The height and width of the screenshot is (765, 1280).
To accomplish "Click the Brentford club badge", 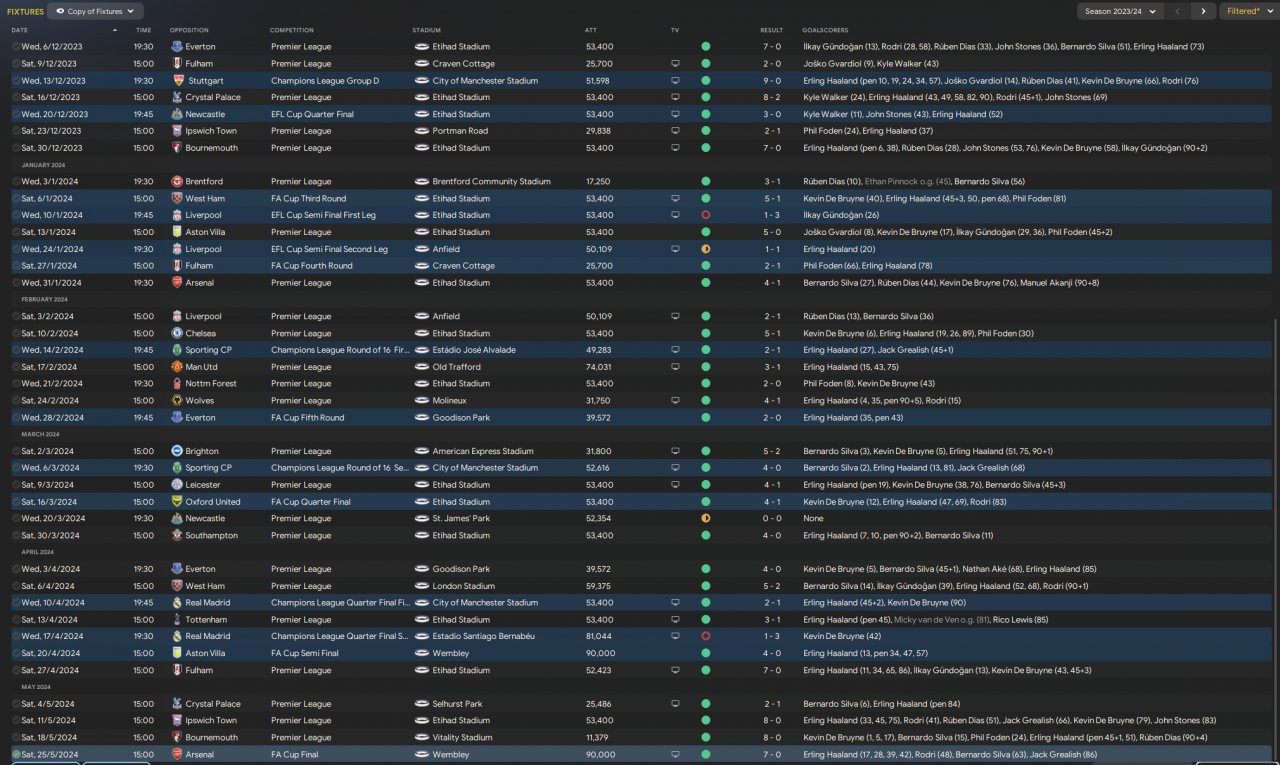I will coord(177,182).
